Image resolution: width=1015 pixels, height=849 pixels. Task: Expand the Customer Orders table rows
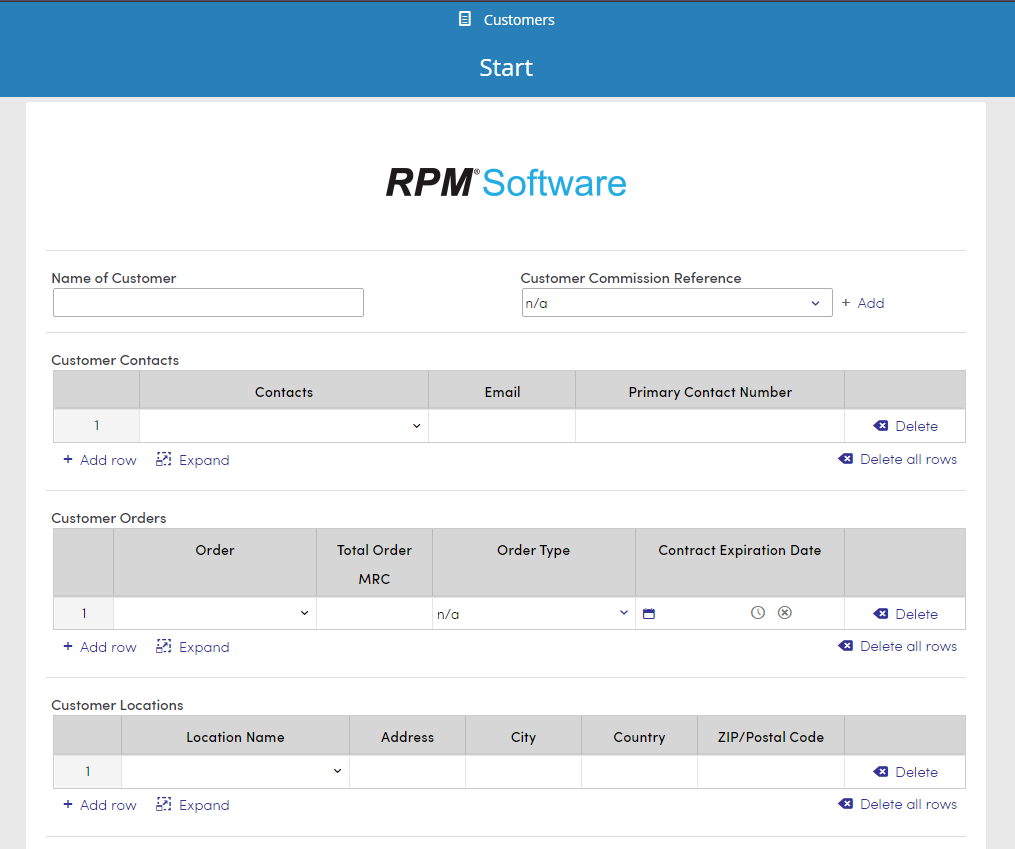coord(192,646)
